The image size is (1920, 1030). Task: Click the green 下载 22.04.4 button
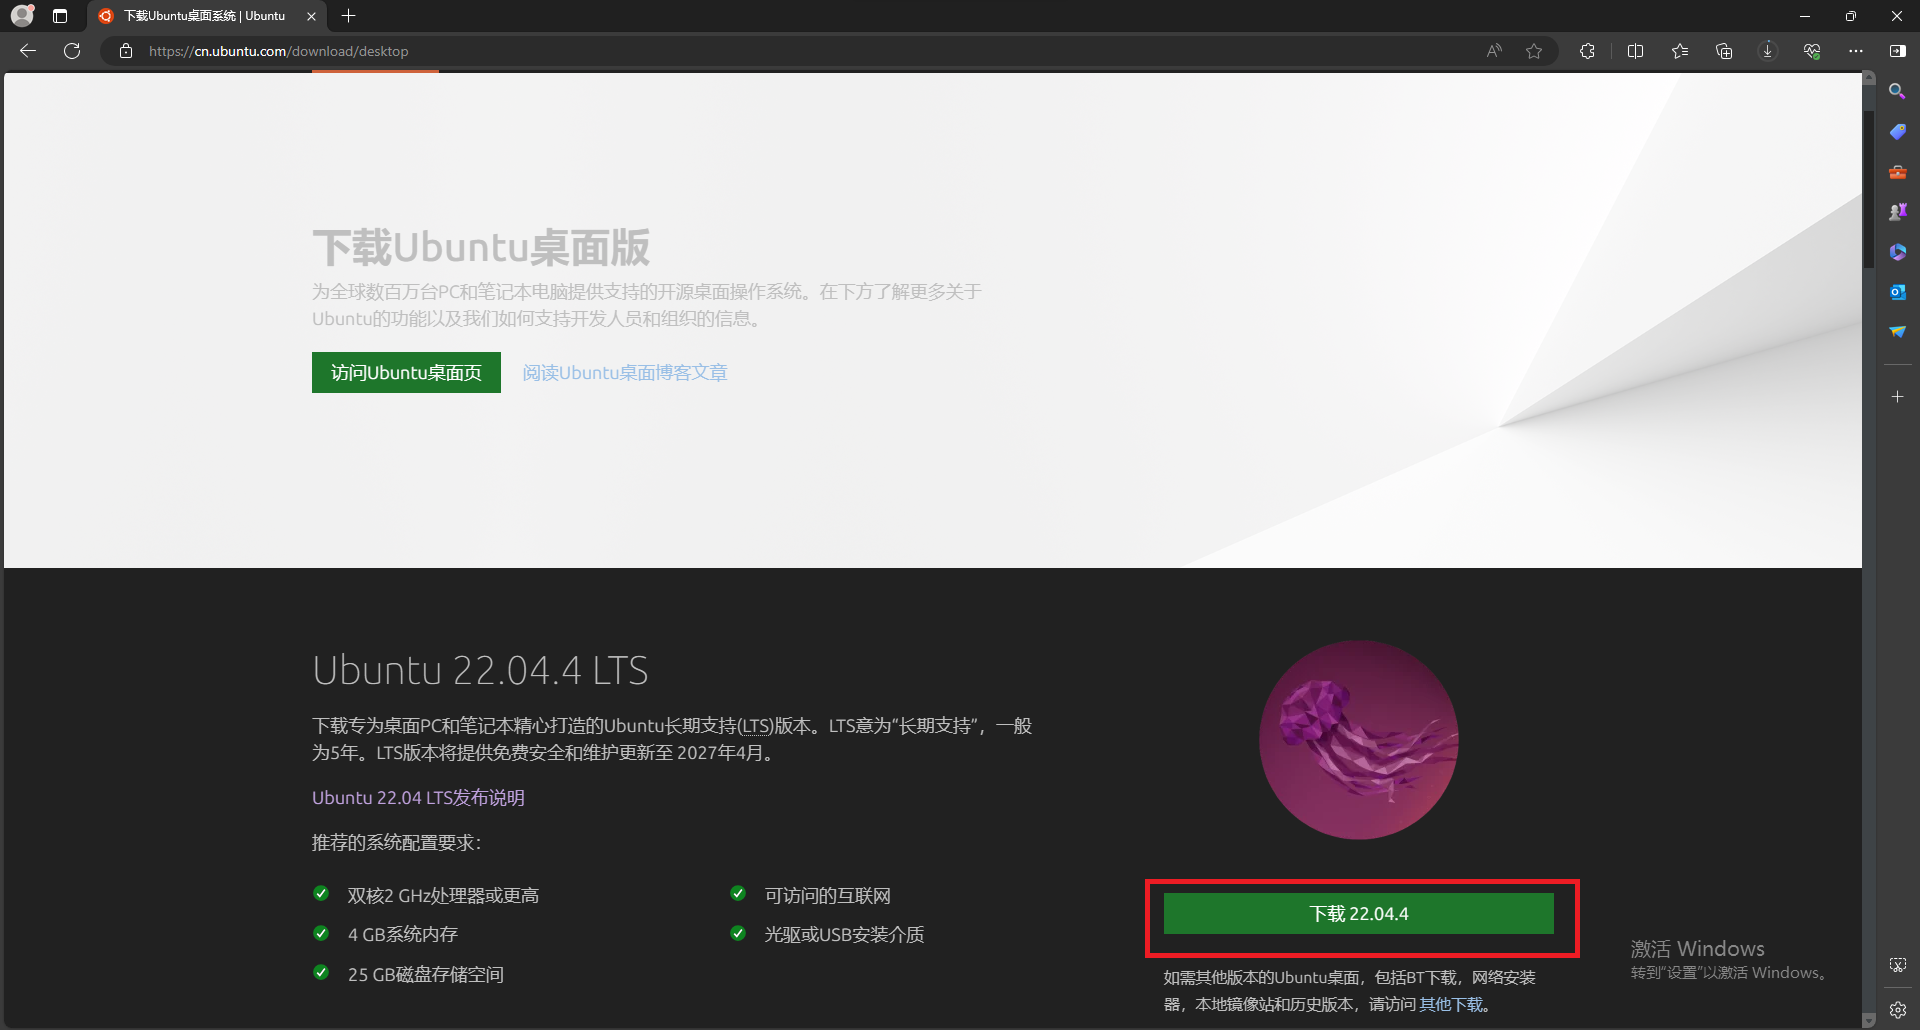(x=1358, y=914)
